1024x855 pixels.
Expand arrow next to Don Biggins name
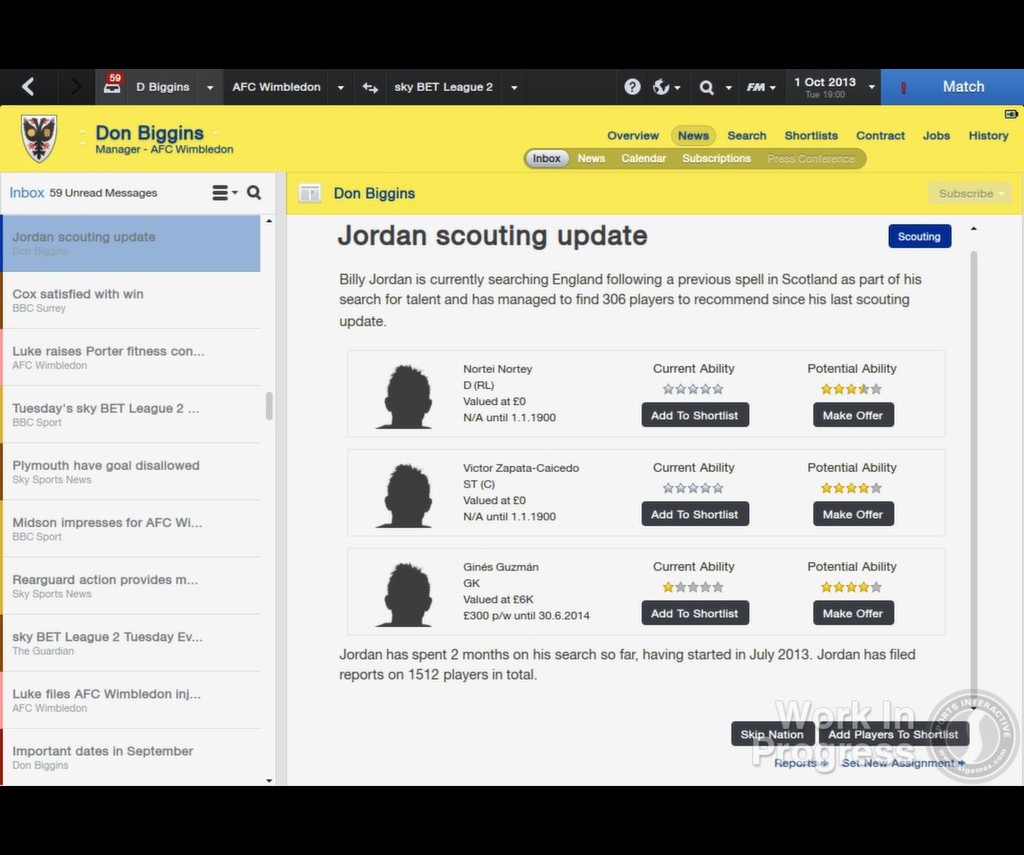click(x=216, y=133)
